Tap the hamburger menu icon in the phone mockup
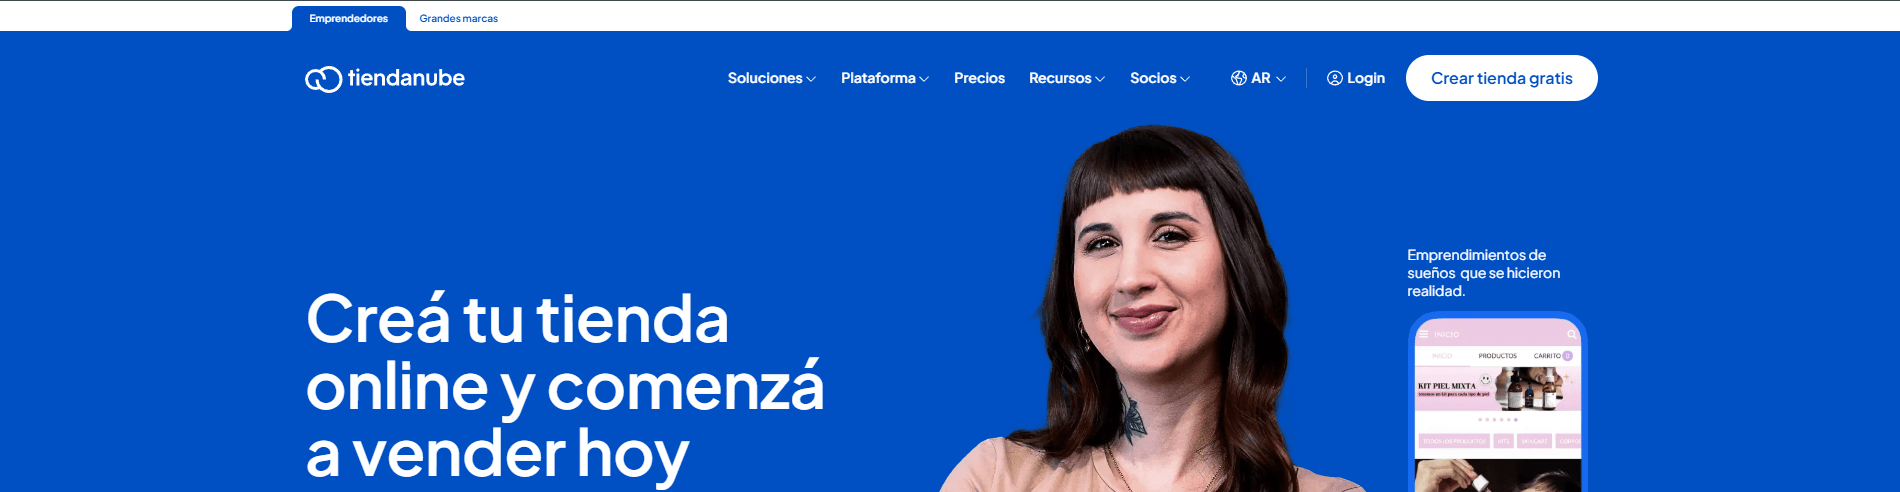The image size is (1900, 492). (x=1423, y=334)
